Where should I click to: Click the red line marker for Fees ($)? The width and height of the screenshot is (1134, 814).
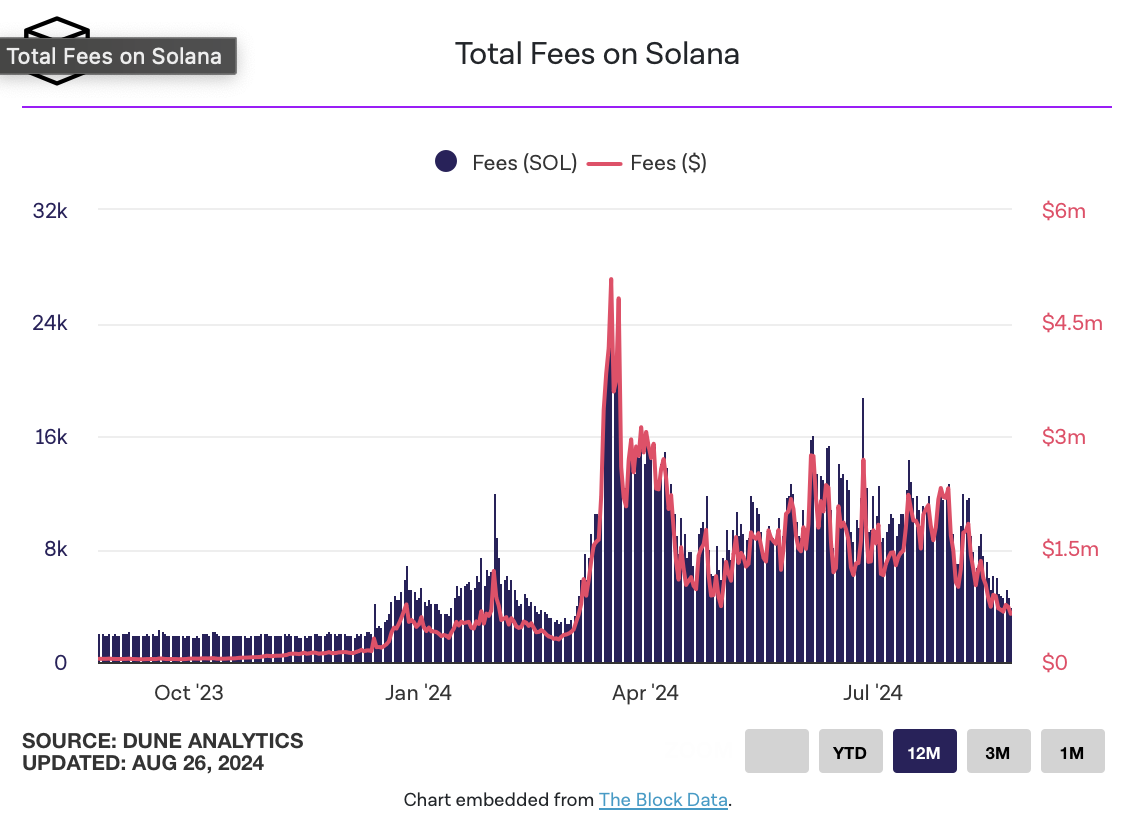point(604,162)
